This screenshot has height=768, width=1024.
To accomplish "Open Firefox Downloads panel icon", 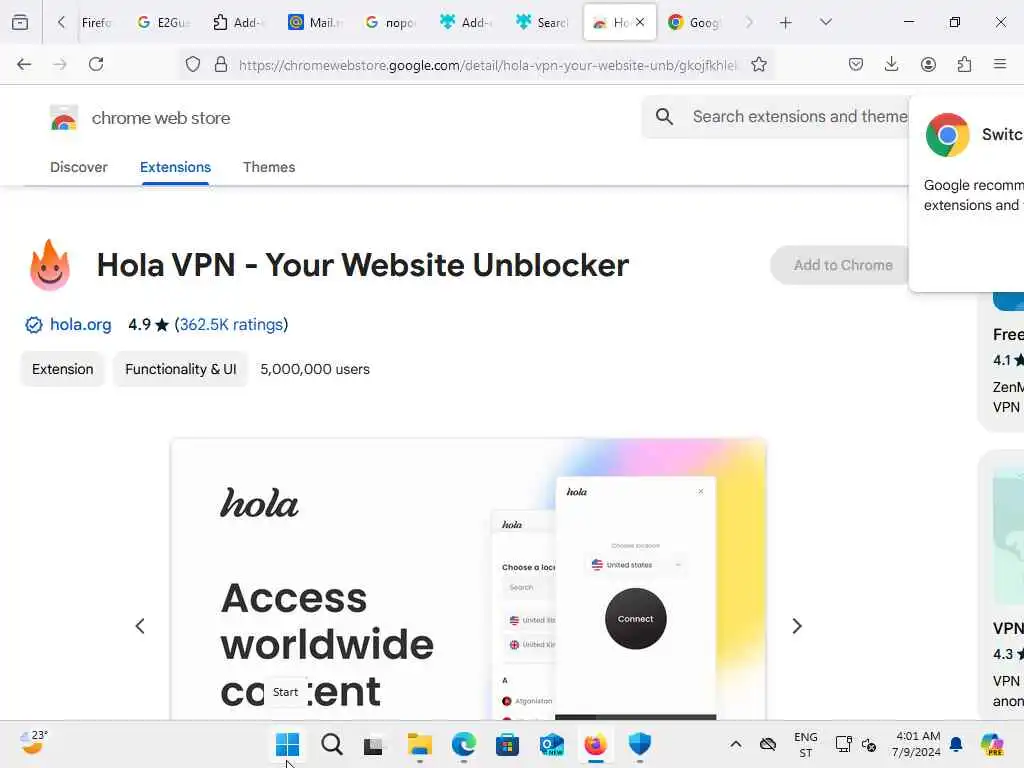I will [x=891, y=64].
